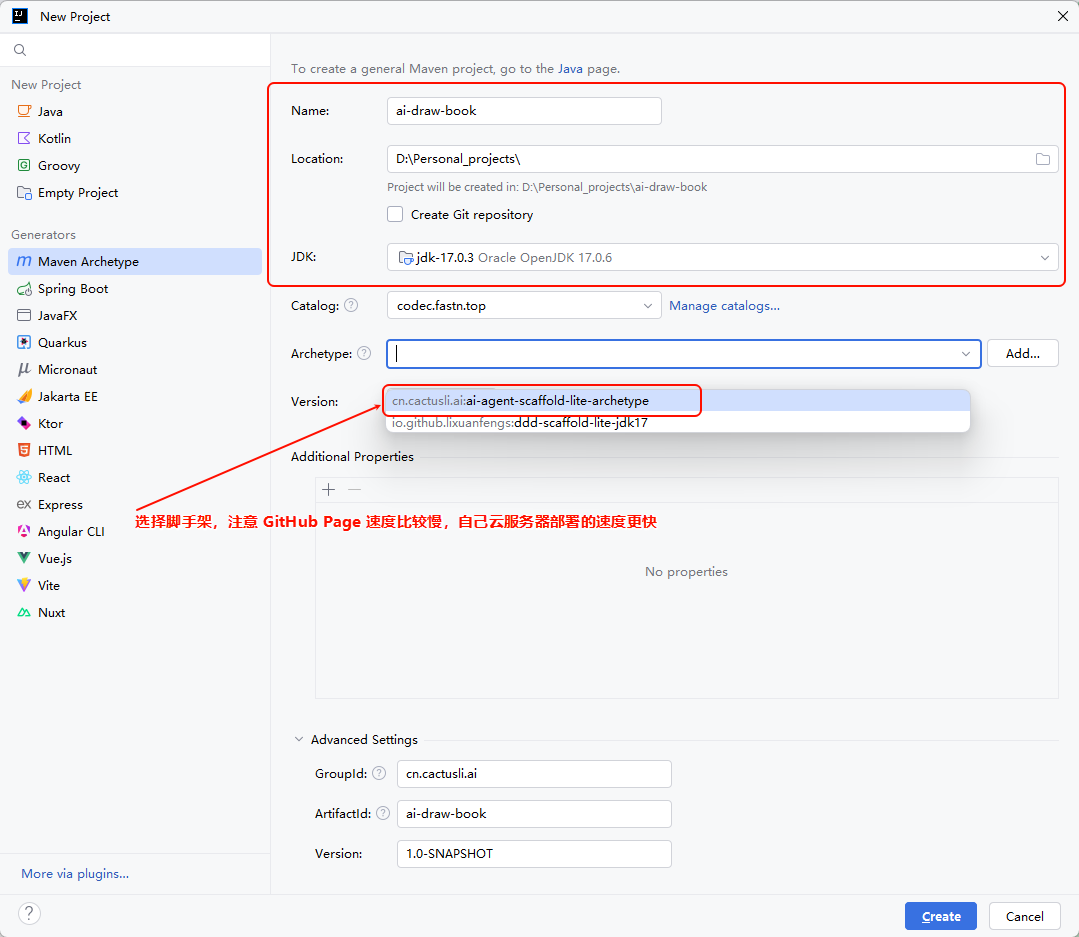1079x937 pixels.
Task: Click the Kotlin icon in sidebar
Action: [24, 138]
